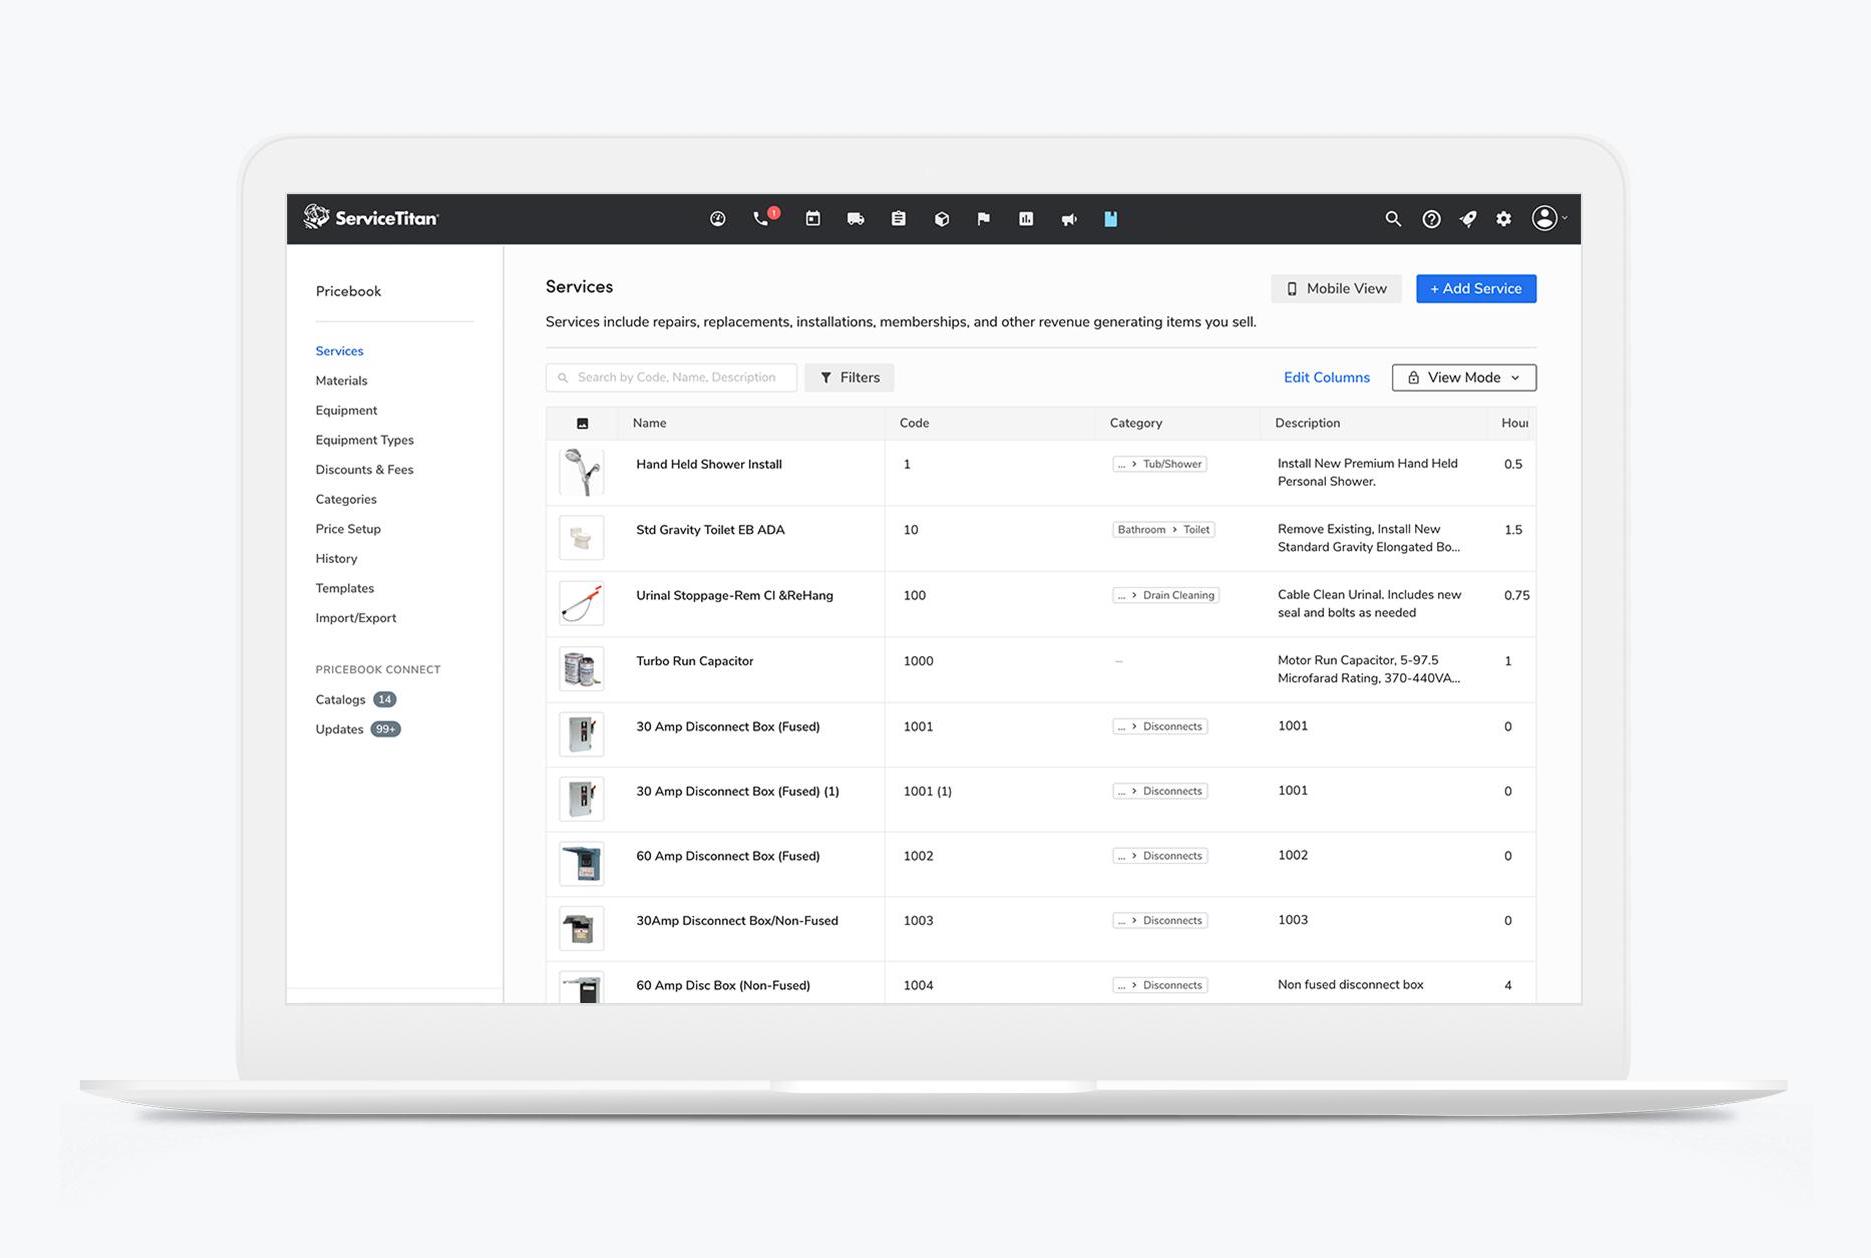Select the blue Pricebook book icon
Viewport: 1871px width, 1258px height.
coord(1110,218)
